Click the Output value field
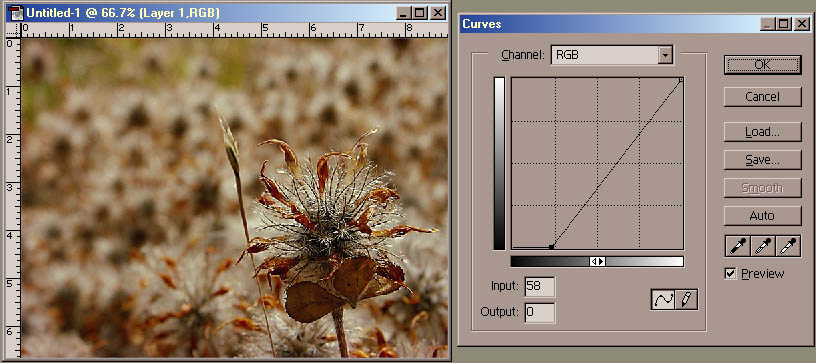Image resolution: width=816 pixels, height=363 pixels. pos(540,313)
